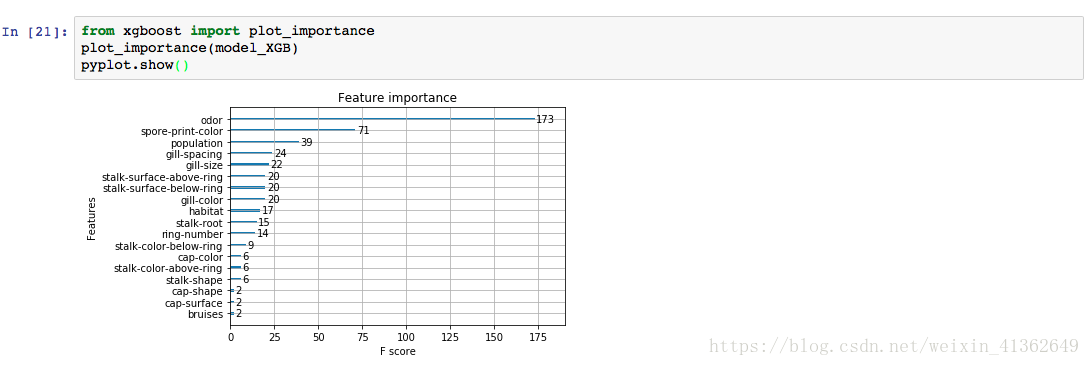Click the import keyword in first line
Image resolution: width=1090 pixels, height=366 pixels.
click(215, 31)
